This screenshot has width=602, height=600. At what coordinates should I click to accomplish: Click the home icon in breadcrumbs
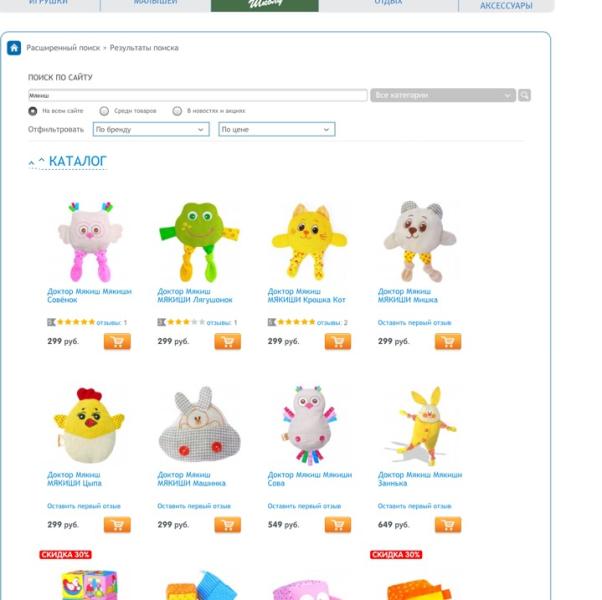tap(14, 48)
